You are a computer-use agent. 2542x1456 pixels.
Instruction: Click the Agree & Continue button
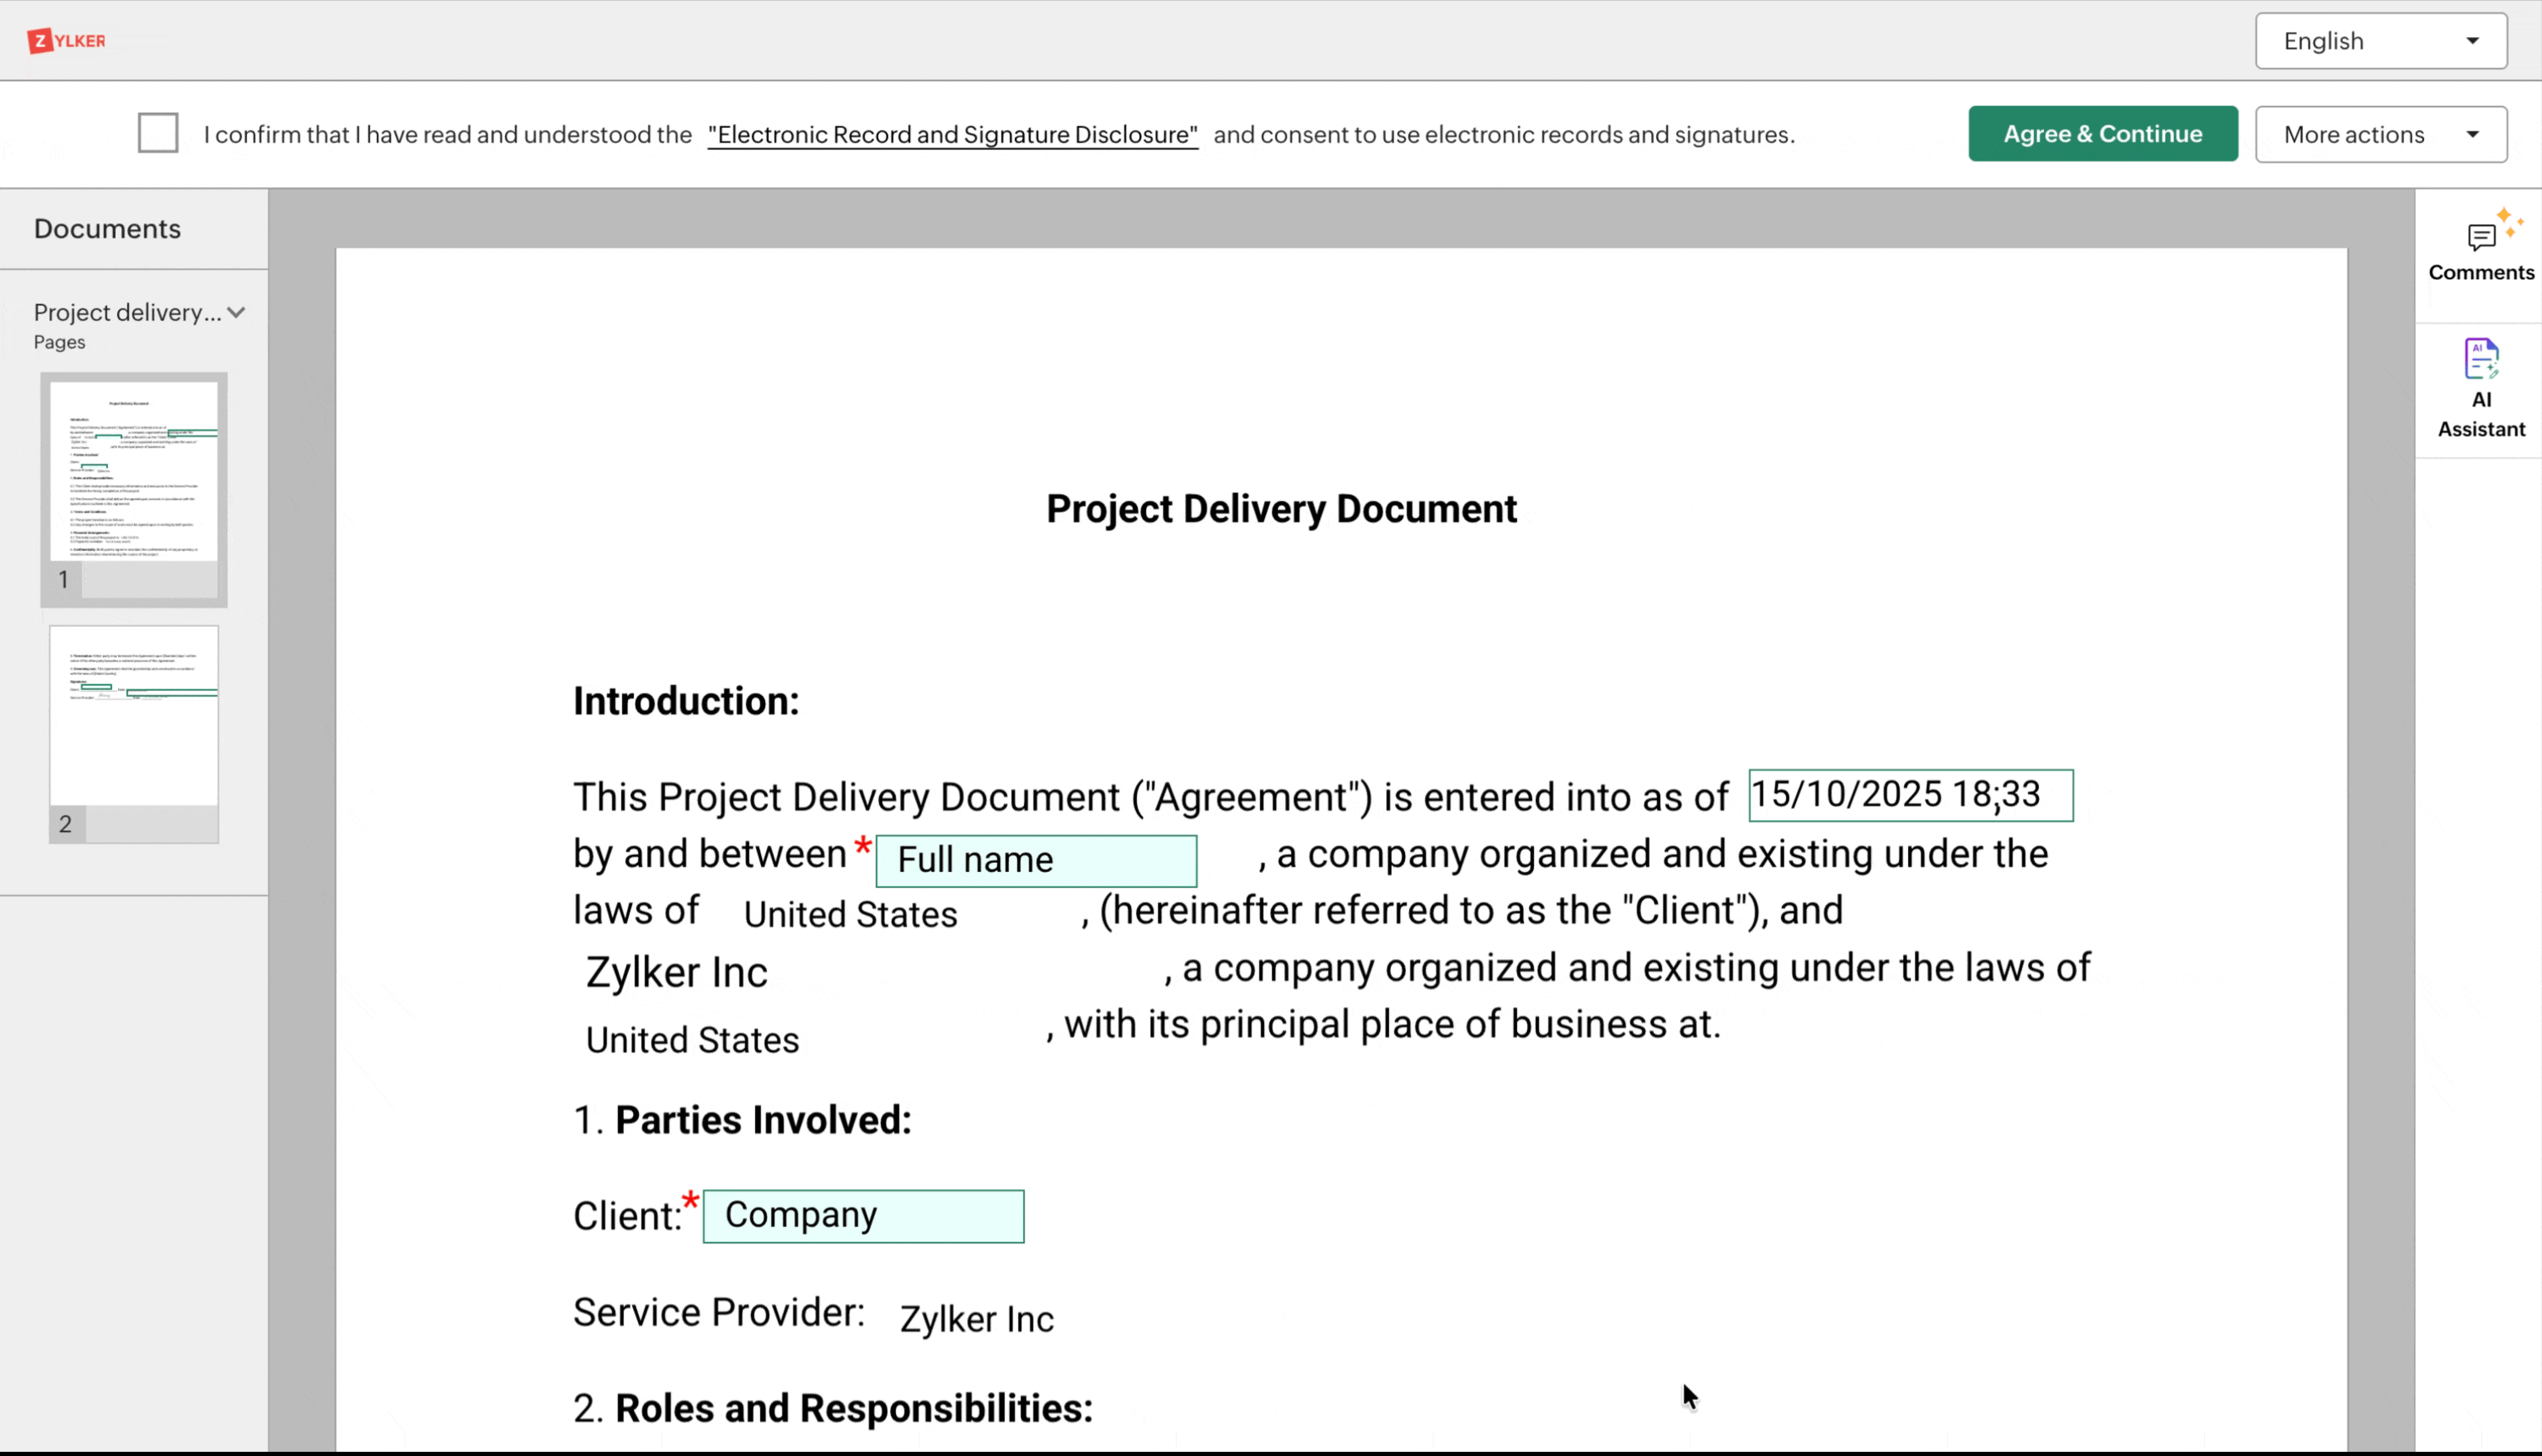(2102, 134)
